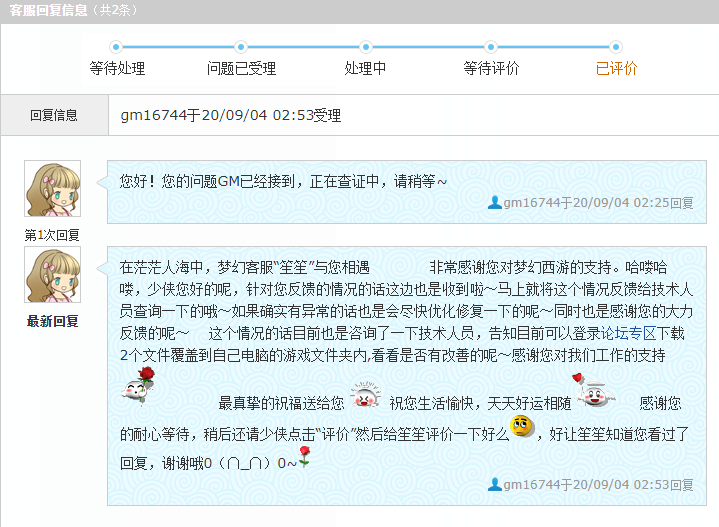Click the 论坛专区 forum link
The image size is (719, 527).
click(628, 333)
